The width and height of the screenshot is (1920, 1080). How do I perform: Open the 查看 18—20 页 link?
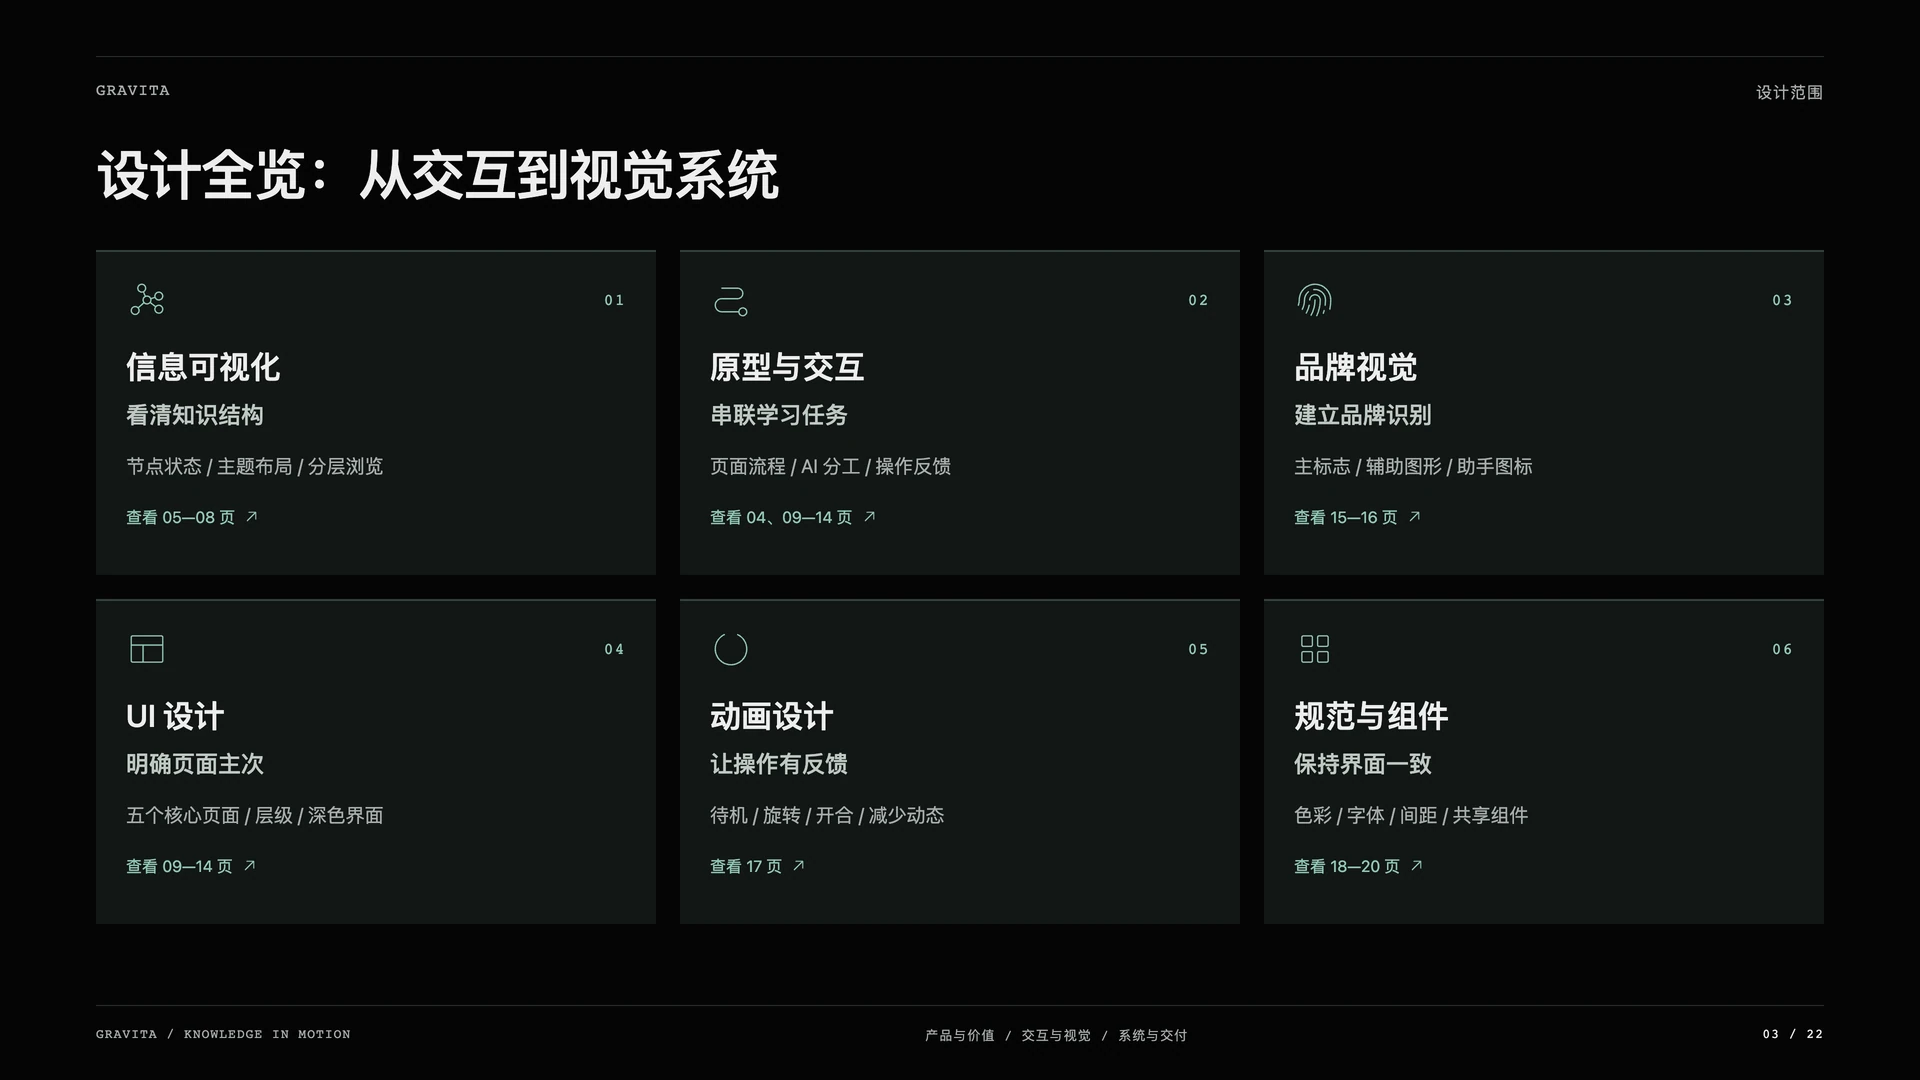click(x=1359, y=866)
